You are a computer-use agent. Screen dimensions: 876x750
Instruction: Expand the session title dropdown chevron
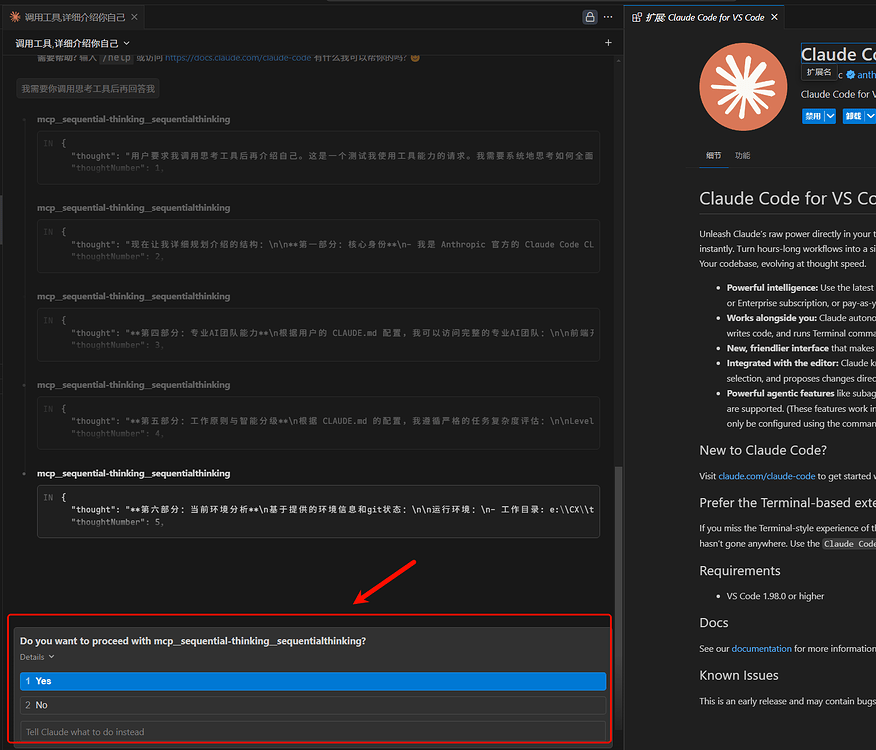pos(127,43)
